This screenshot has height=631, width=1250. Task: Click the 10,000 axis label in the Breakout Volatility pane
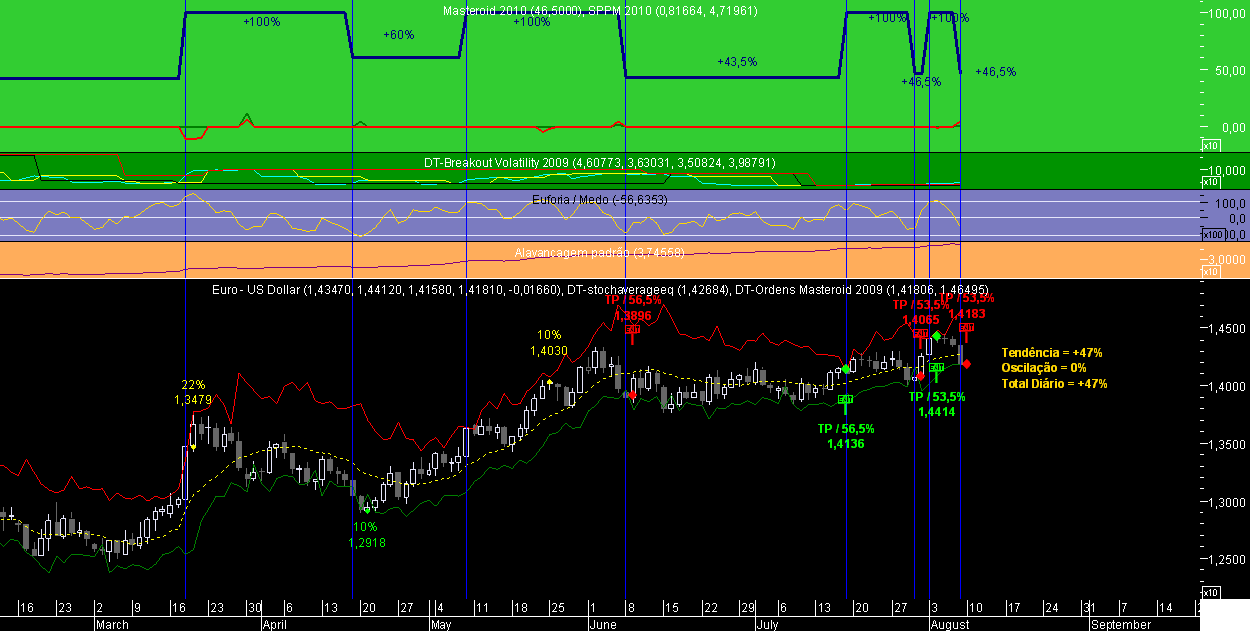coord(1228,170)
